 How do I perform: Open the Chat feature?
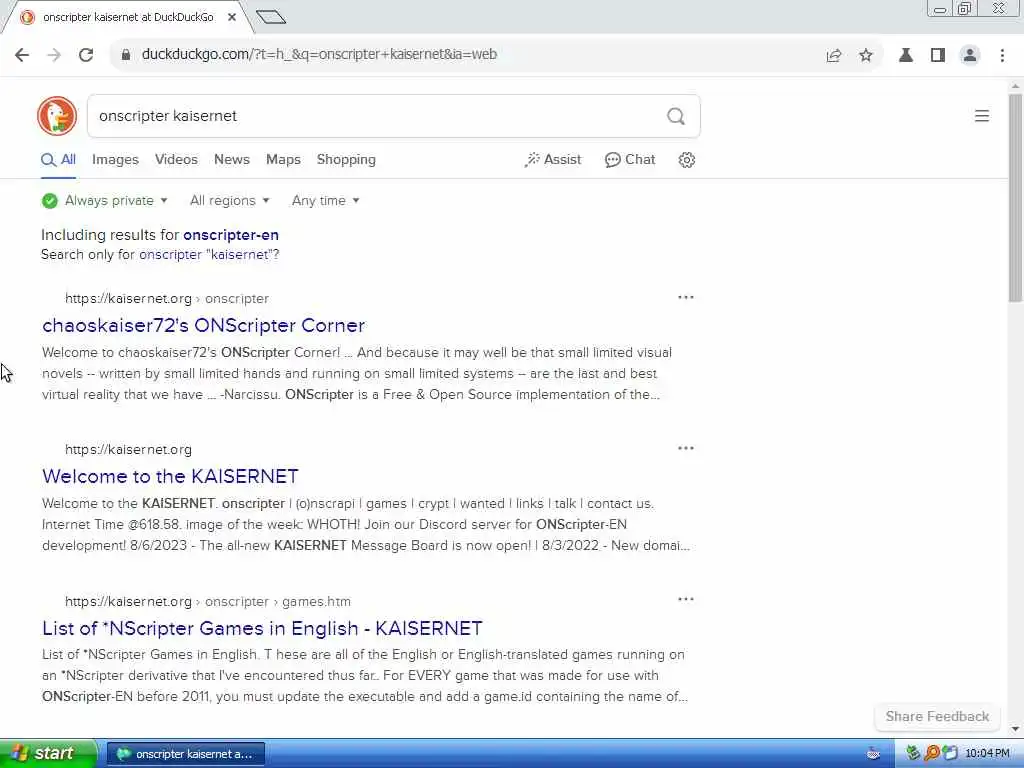pyautogui.click(x=630, y=160)
